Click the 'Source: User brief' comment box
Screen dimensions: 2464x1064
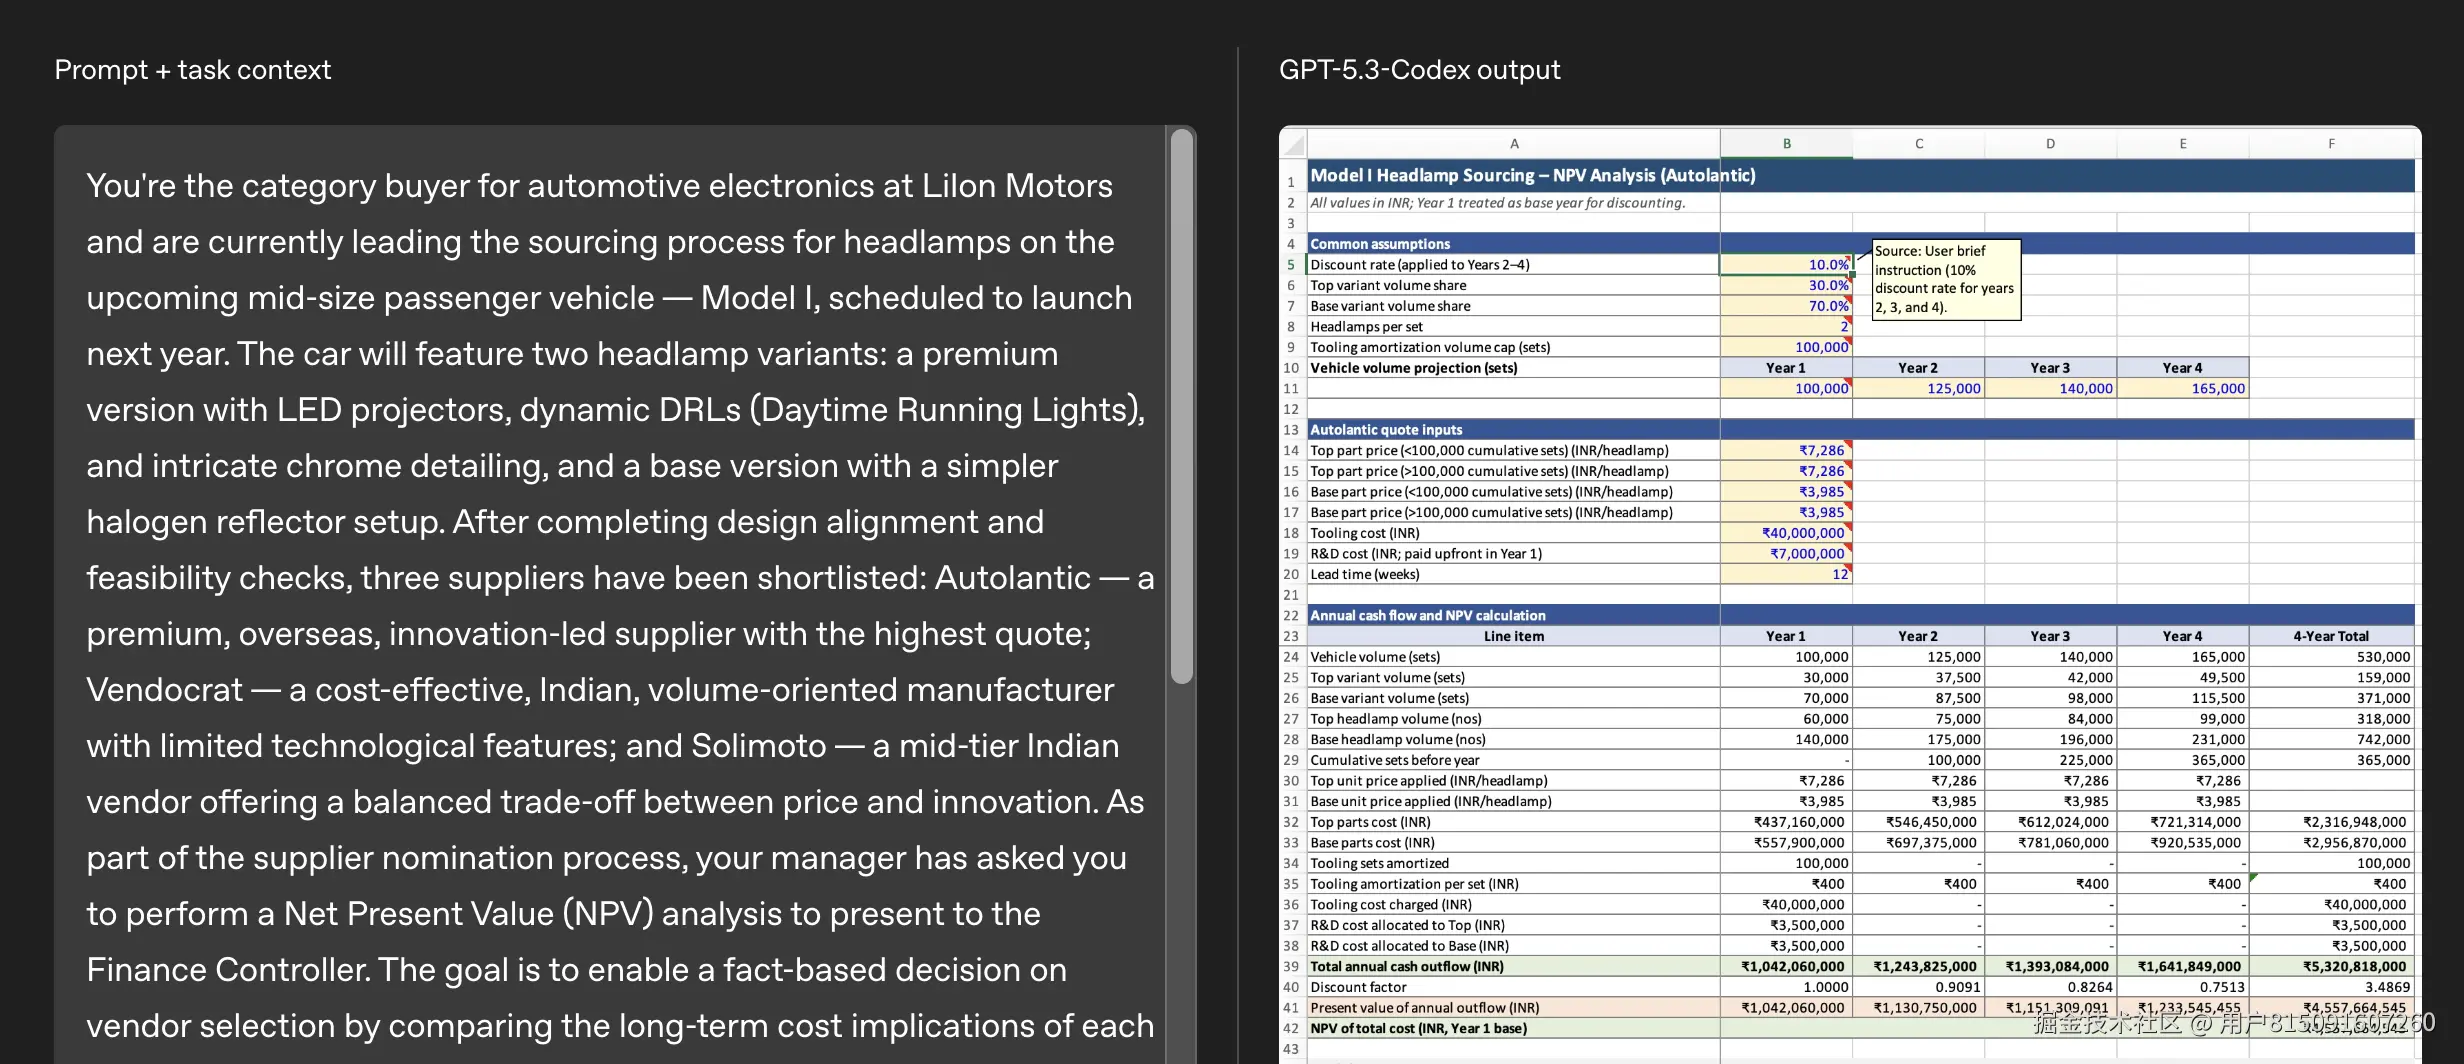[x=1946, y=279]
